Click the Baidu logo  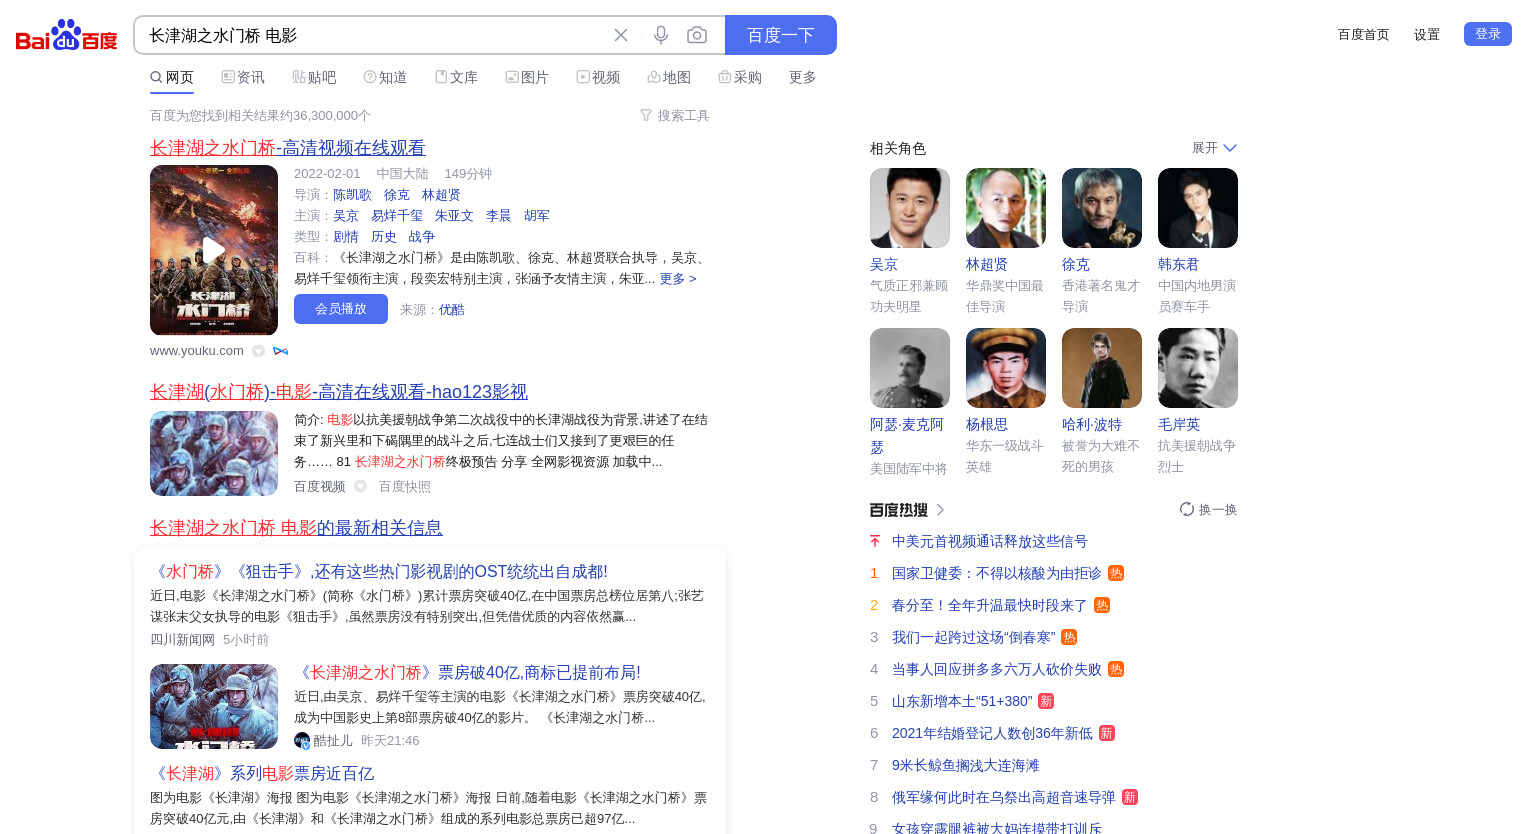click(x=67, y=36)
